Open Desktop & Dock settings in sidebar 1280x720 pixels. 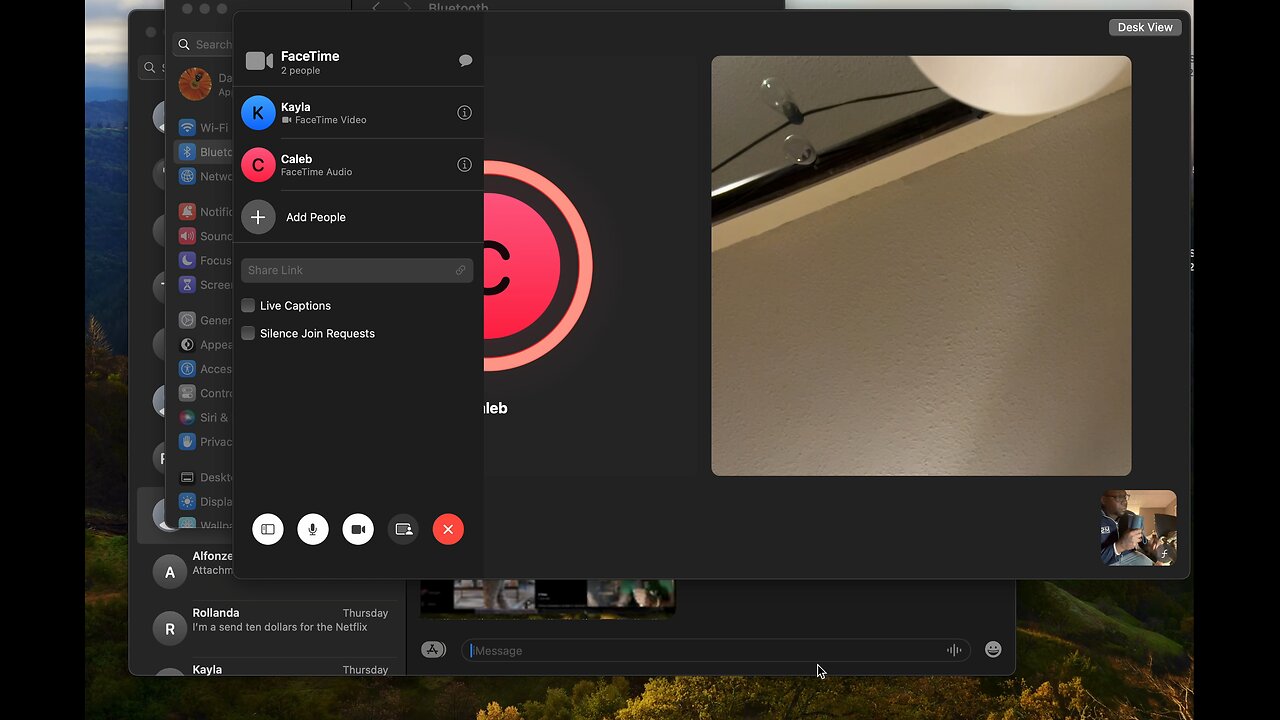204,477
